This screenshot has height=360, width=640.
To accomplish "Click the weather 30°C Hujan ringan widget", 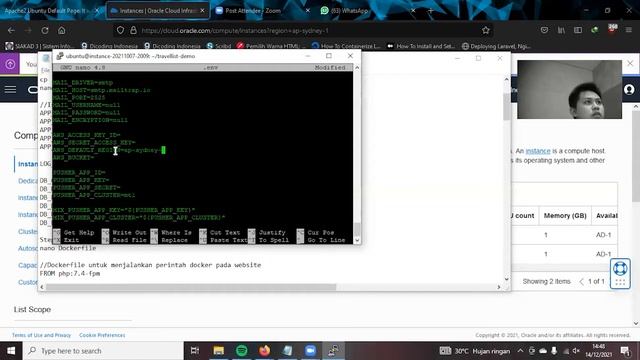I will [x=475, y=351].
